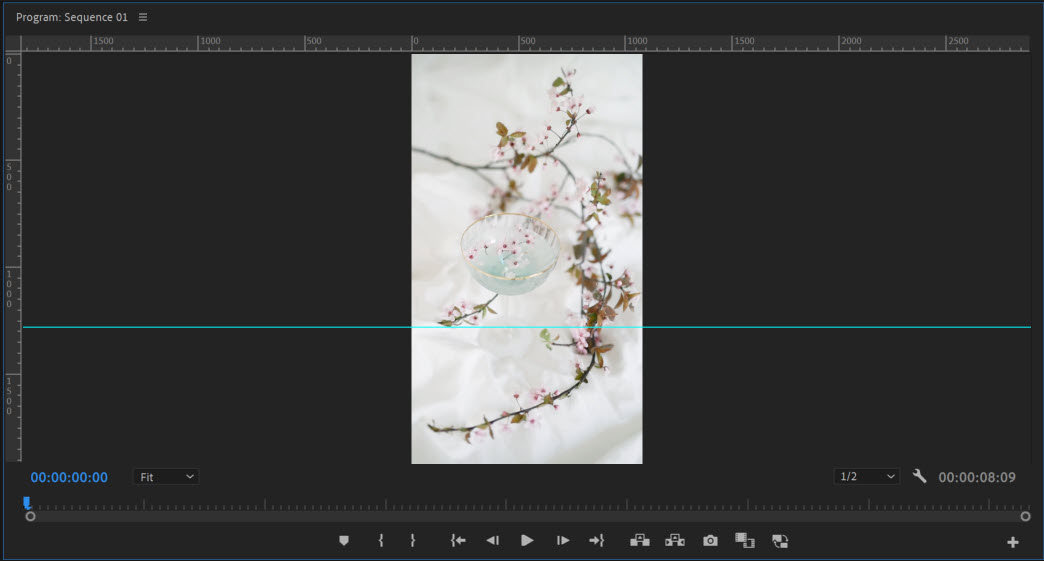Open the Program Sequence 01 panel menu
The width and height of the screenshot is (1044, 561).
click(x=142, y=17)
